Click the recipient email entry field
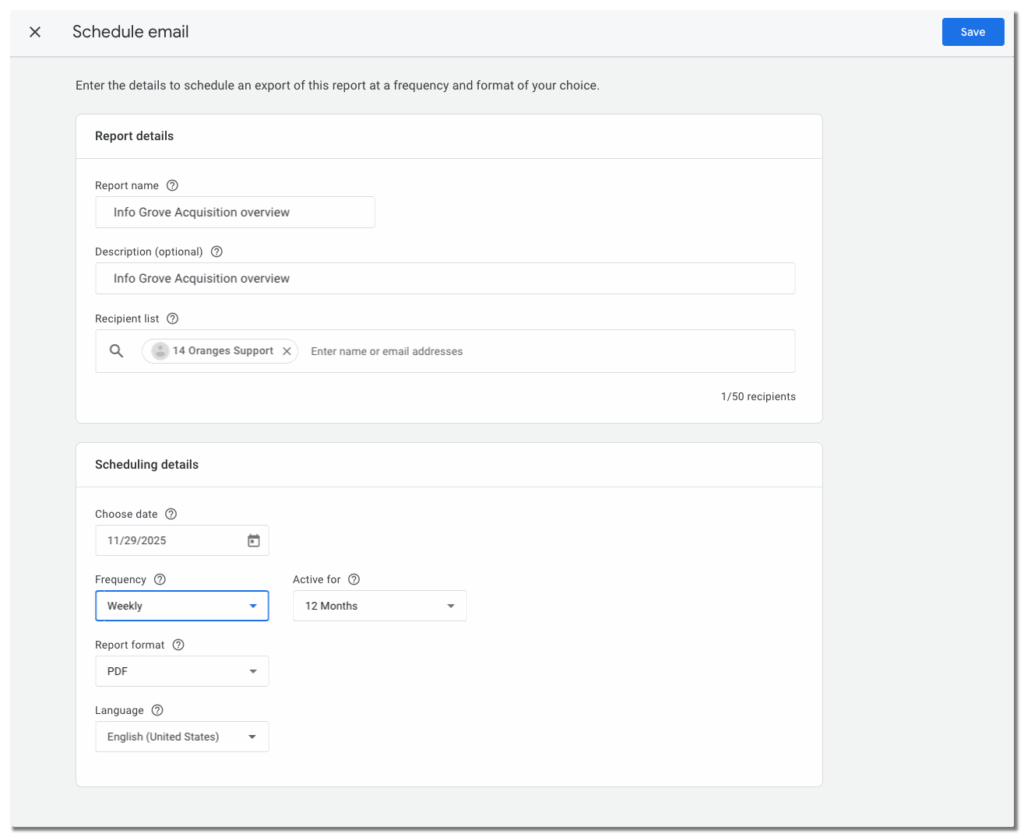This screenshot has height=837, width=1024. click(x=400, y=351)
